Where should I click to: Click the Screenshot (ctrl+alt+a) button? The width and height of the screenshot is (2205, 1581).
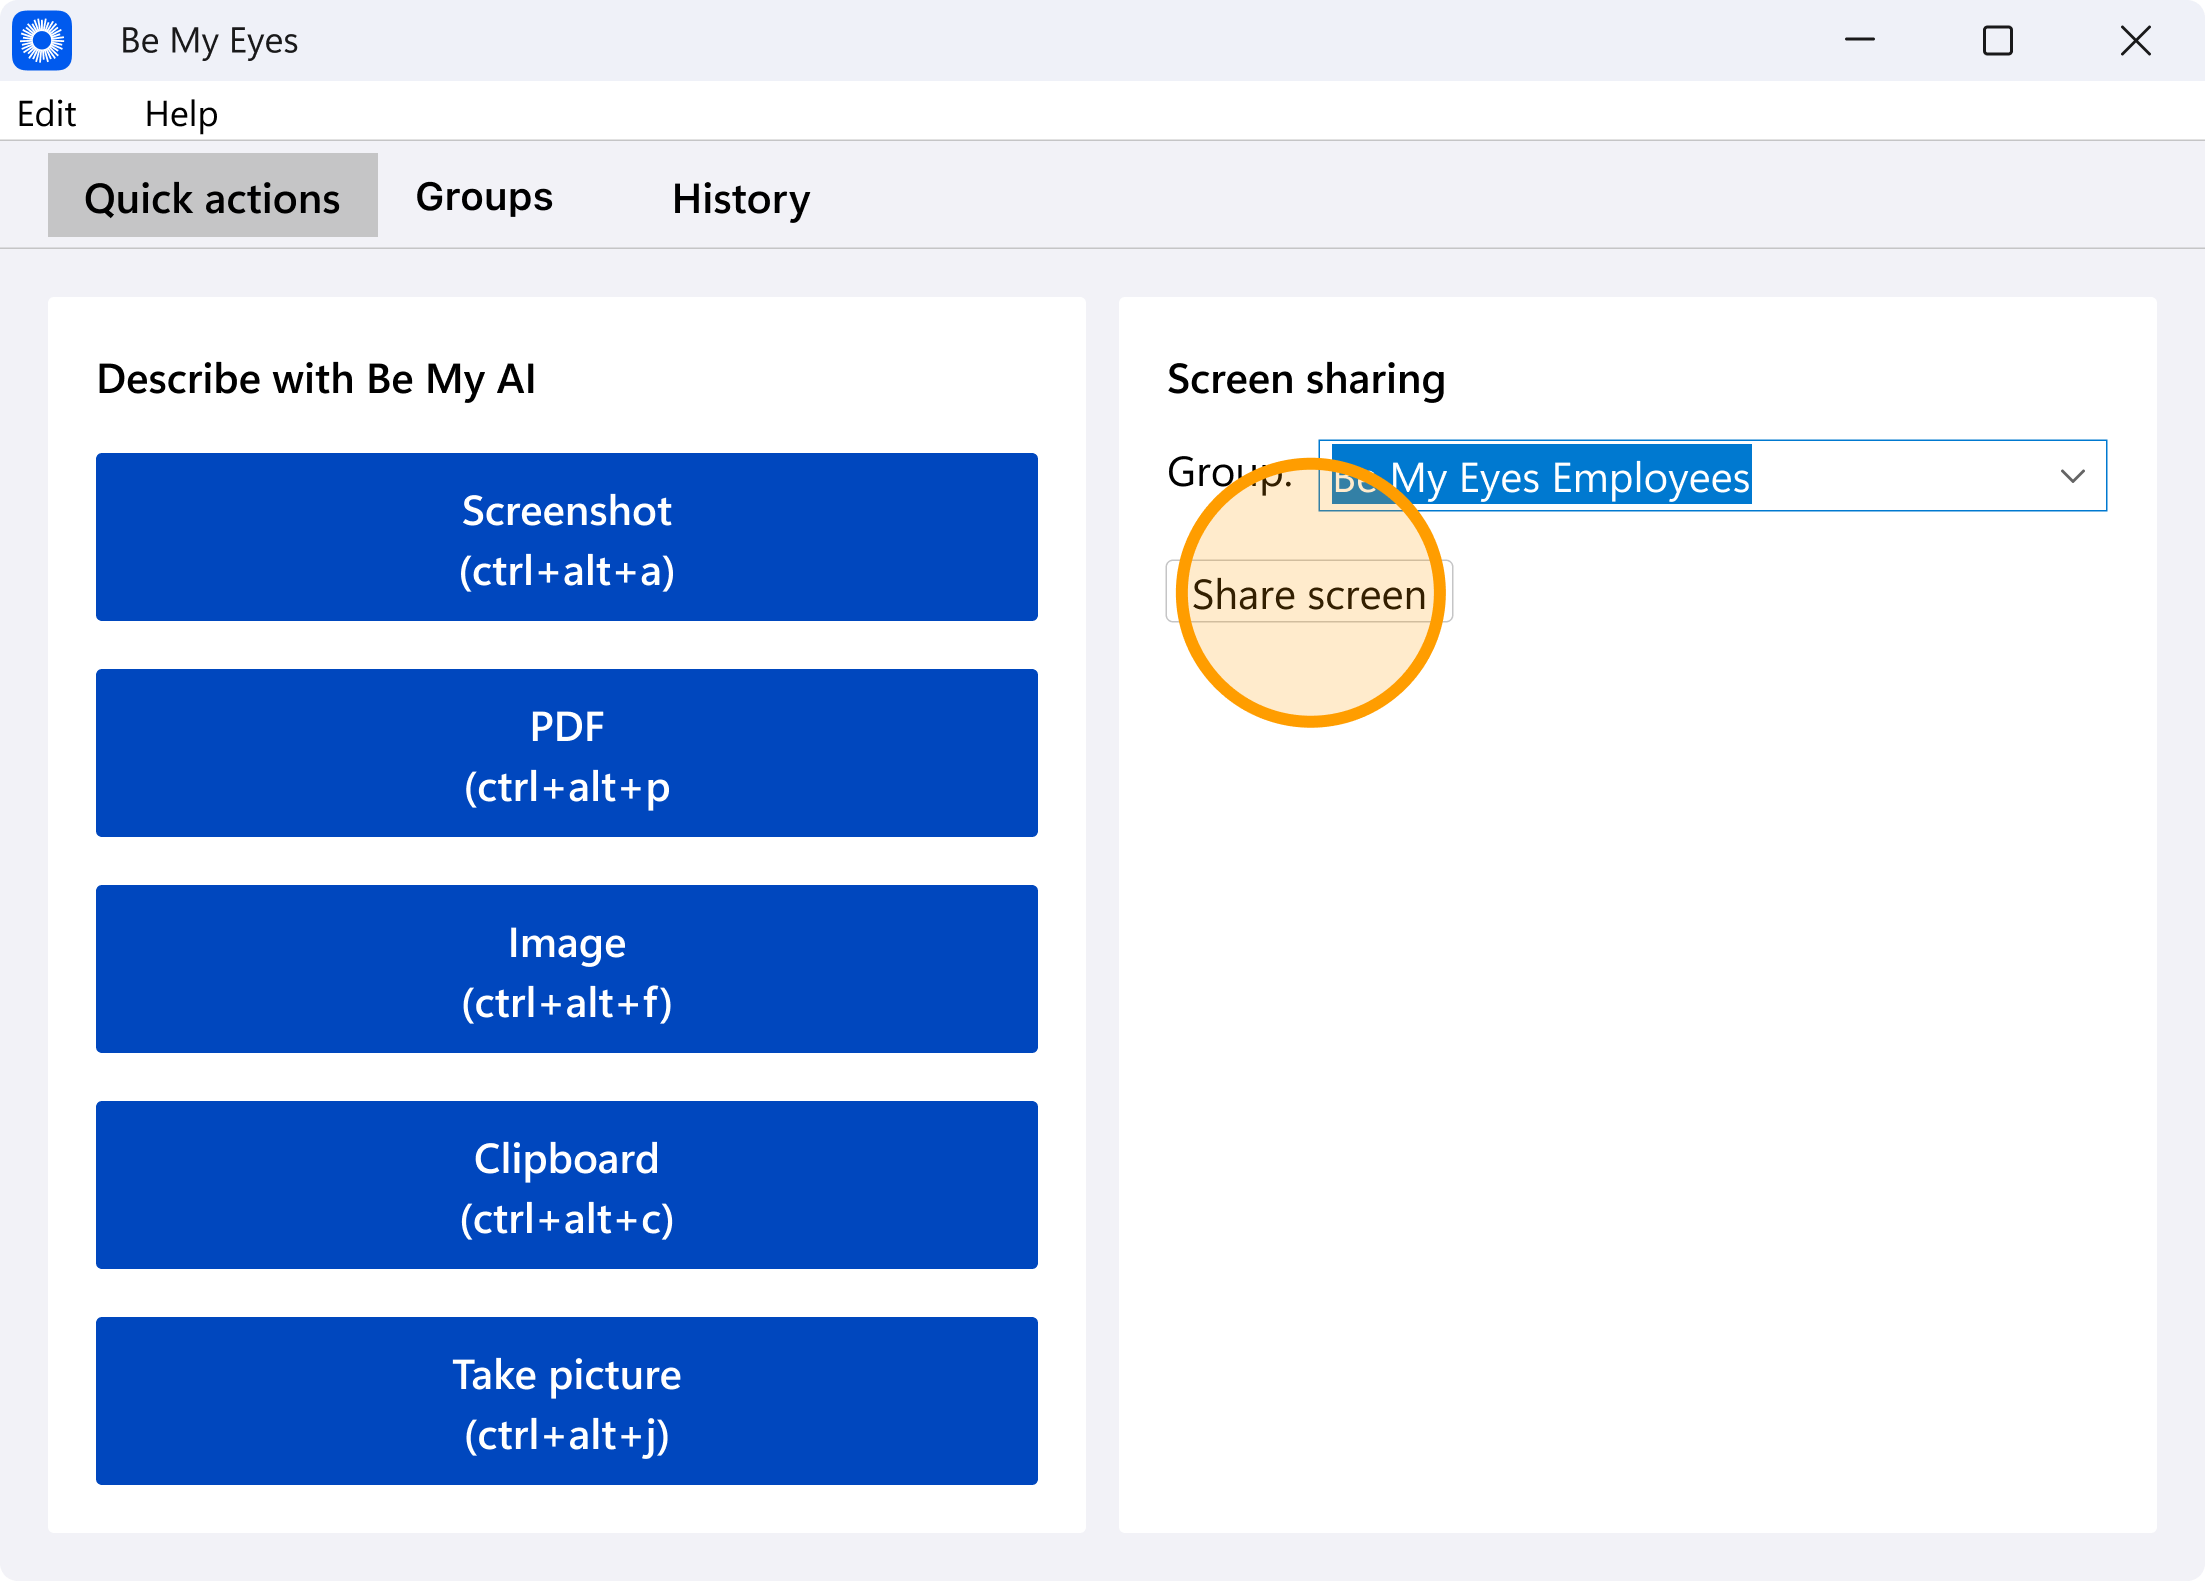tap(567, 537)
